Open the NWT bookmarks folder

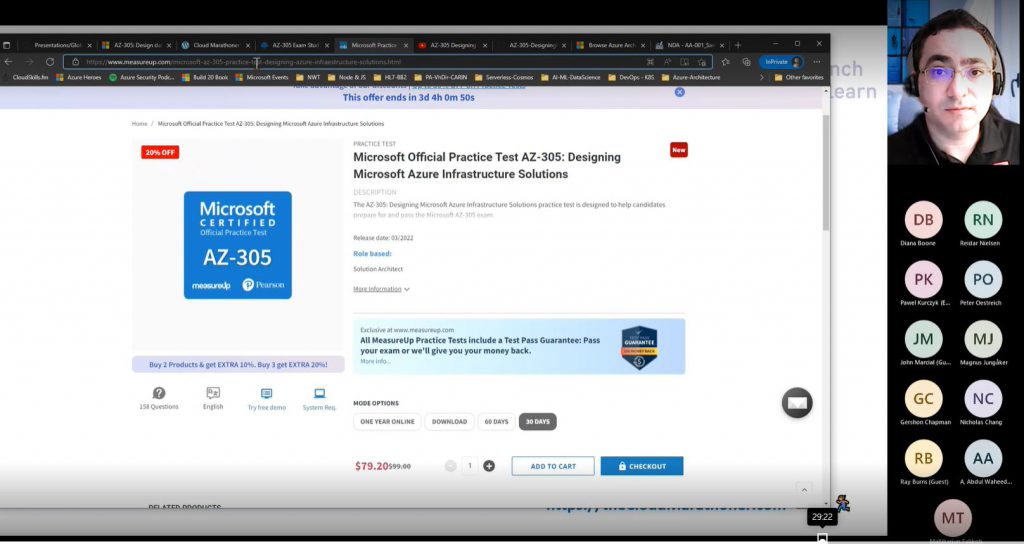point(308,77)
